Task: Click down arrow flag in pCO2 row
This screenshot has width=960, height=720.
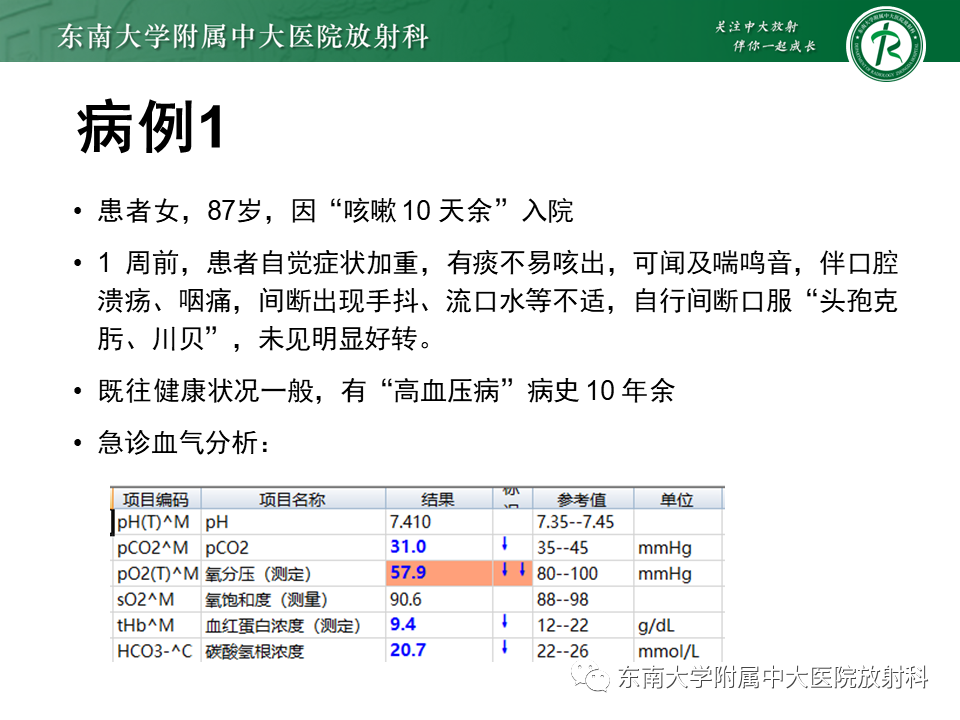Action: coord(504,544)
